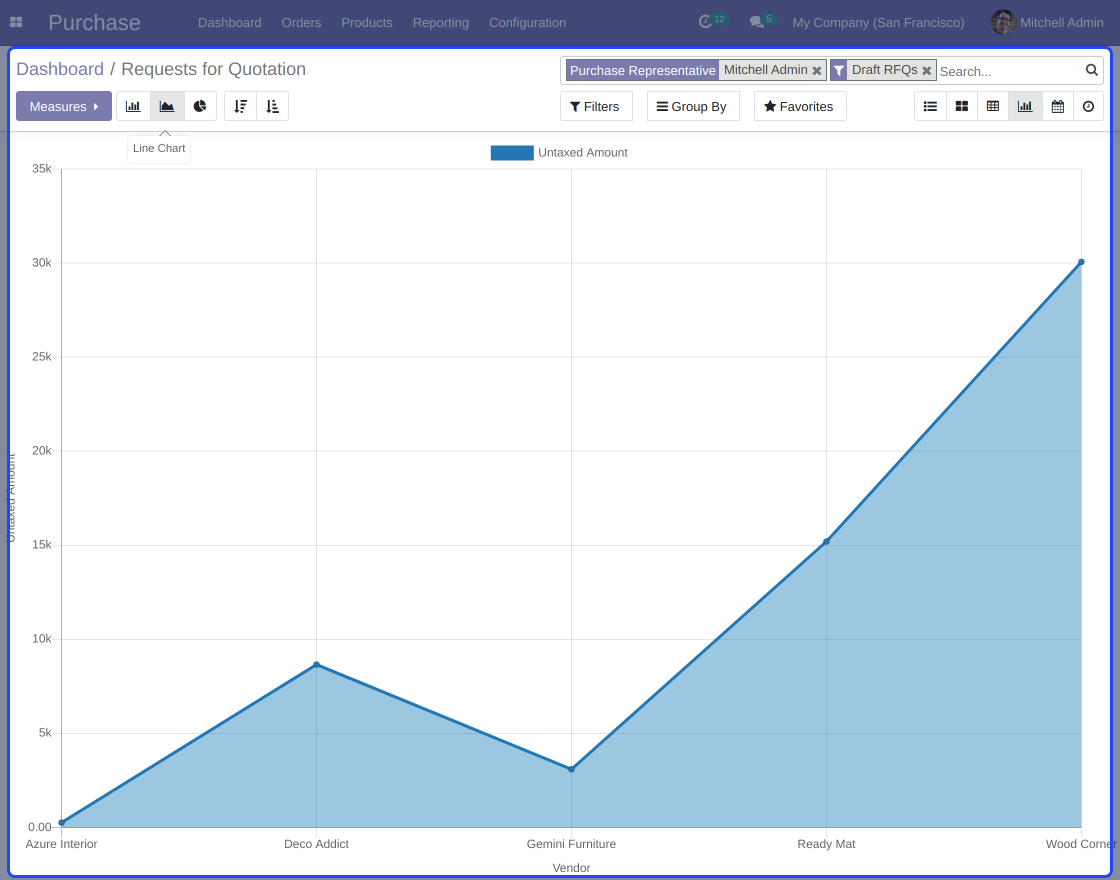
Task: Go back via Dashboard breadcrumb
Action: (x=60, y=69)
